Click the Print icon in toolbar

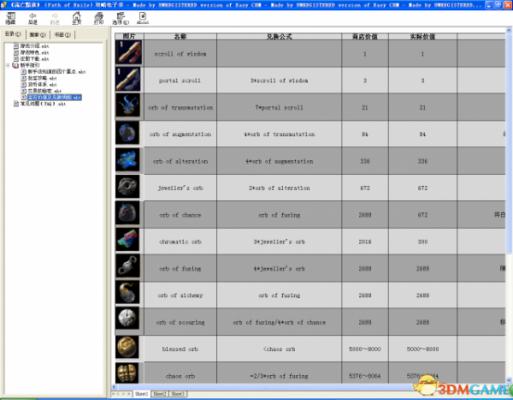(99, 18)
